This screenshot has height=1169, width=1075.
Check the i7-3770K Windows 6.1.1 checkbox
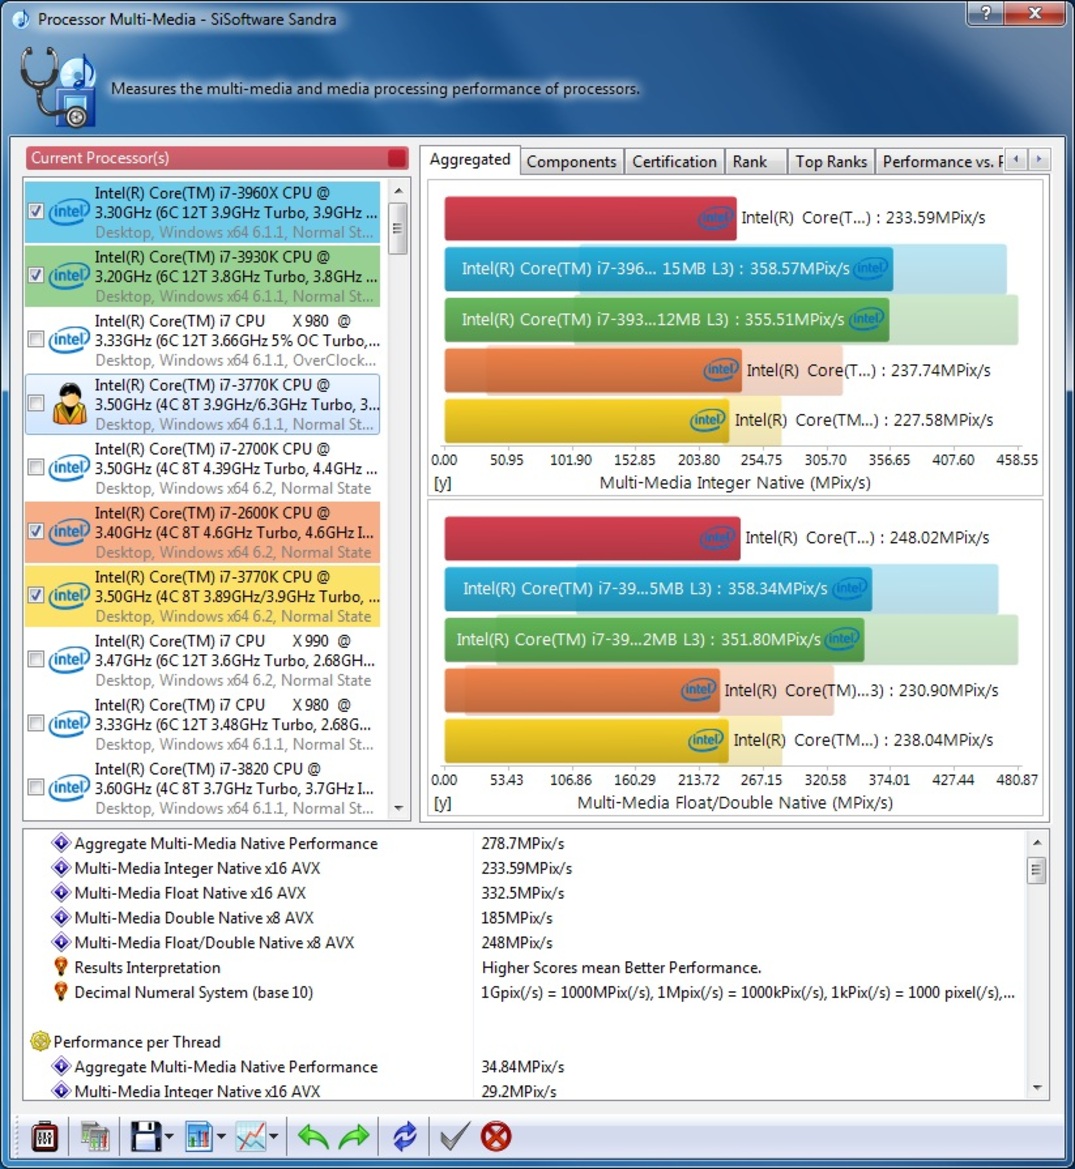tap(35, 403)
